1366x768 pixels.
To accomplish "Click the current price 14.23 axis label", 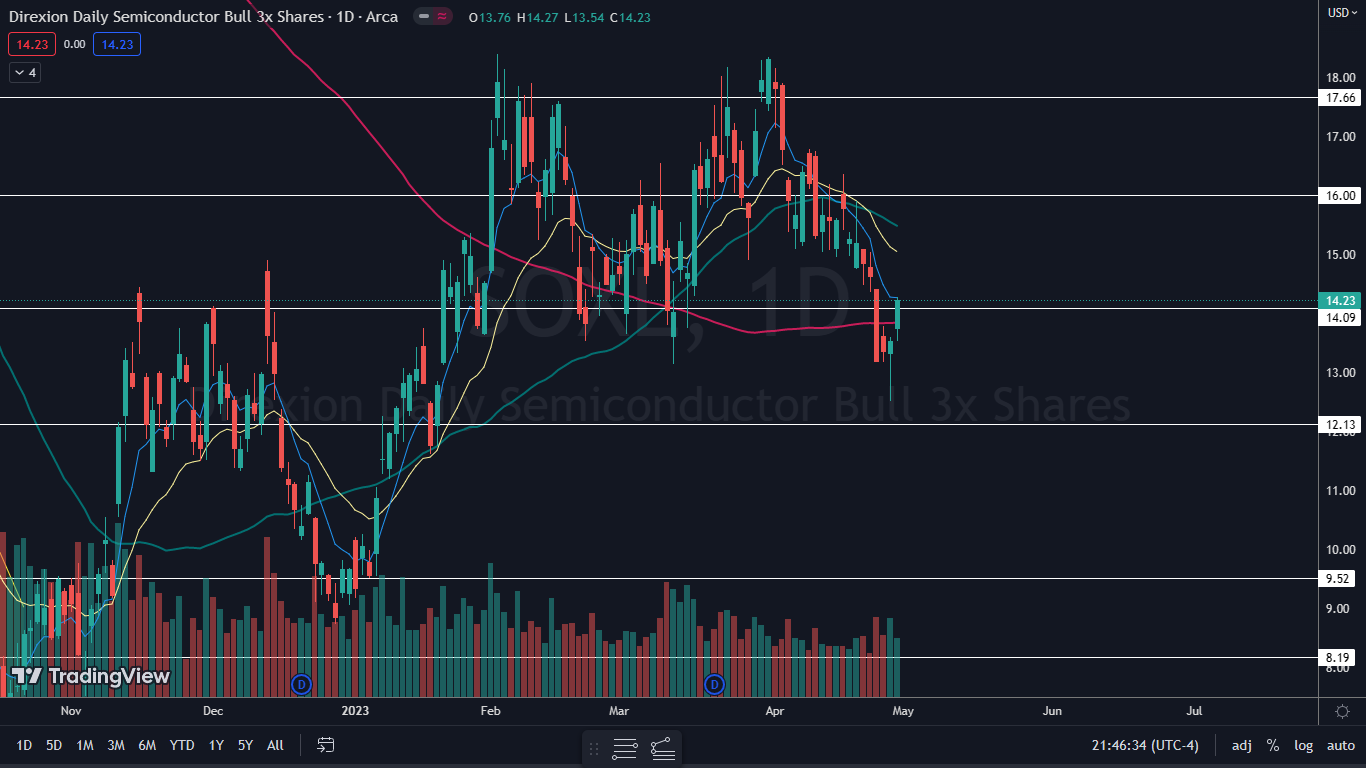I will pos(1340,301).
